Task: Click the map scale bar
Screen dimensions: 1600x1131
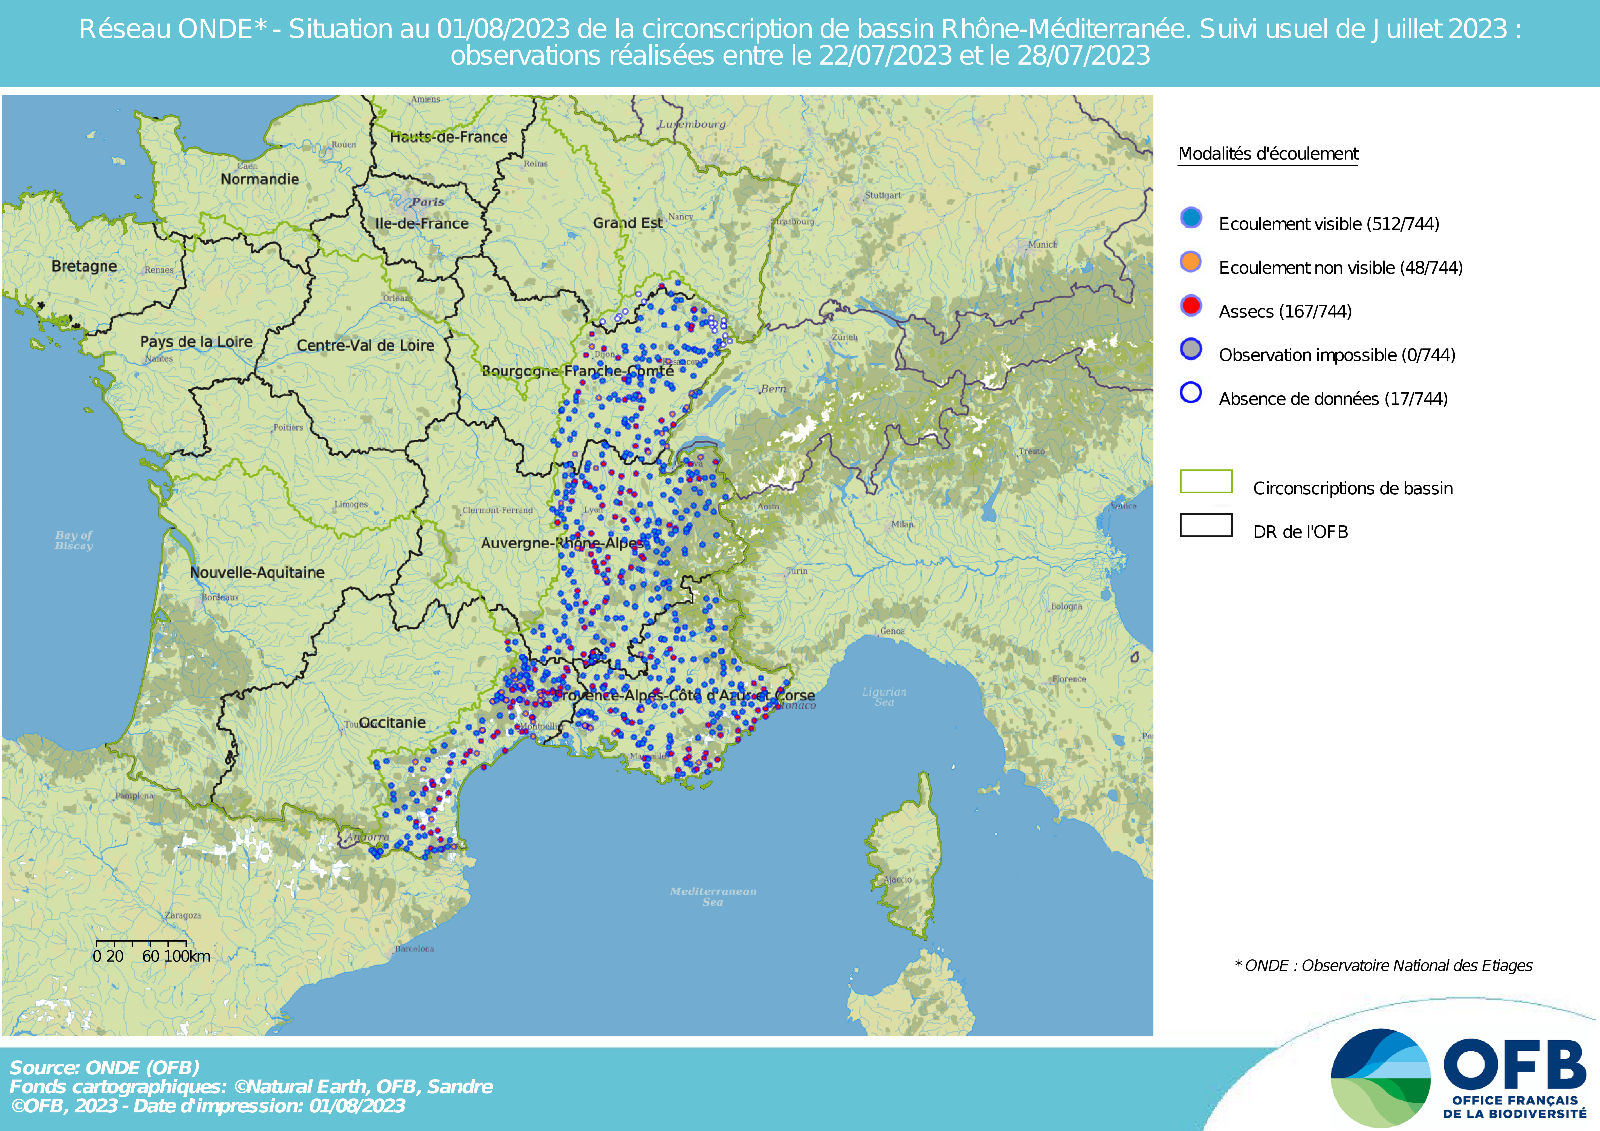Action: 141,943
